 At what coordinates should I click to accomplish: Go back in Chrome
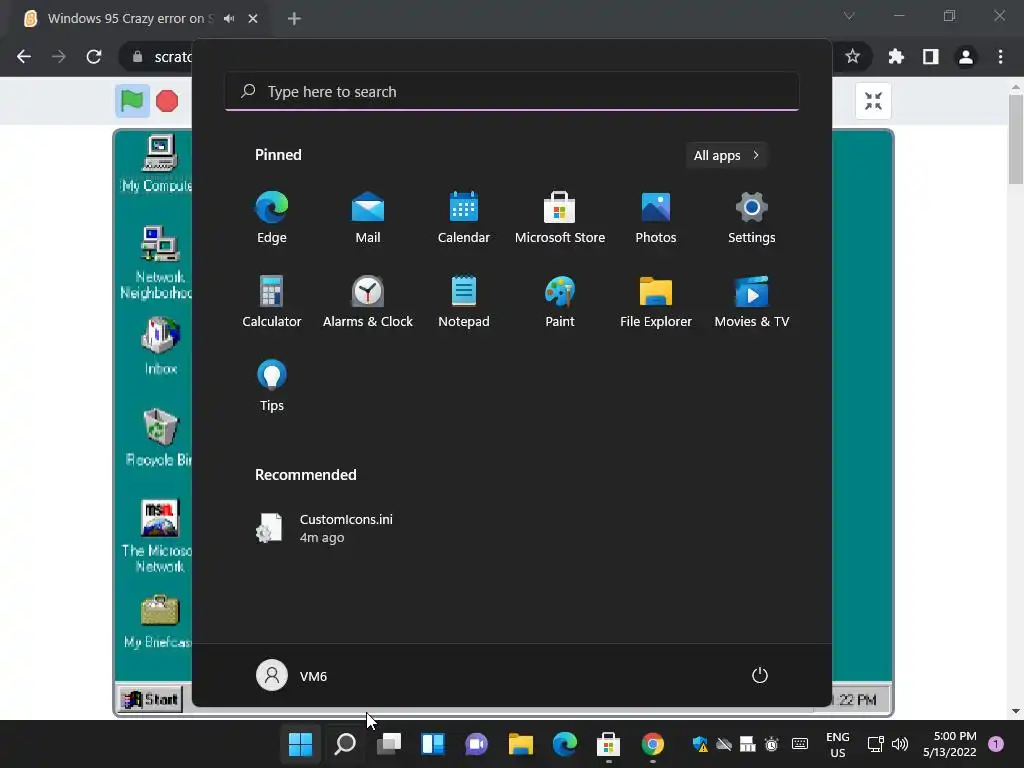pyautogui.click(x=24, y=57)
